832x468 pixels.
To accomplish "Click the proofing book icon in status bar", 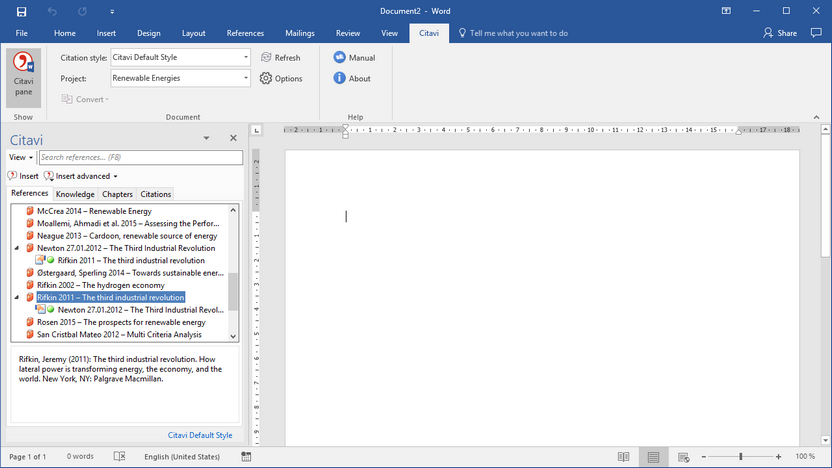I will [x=119, y=456].
